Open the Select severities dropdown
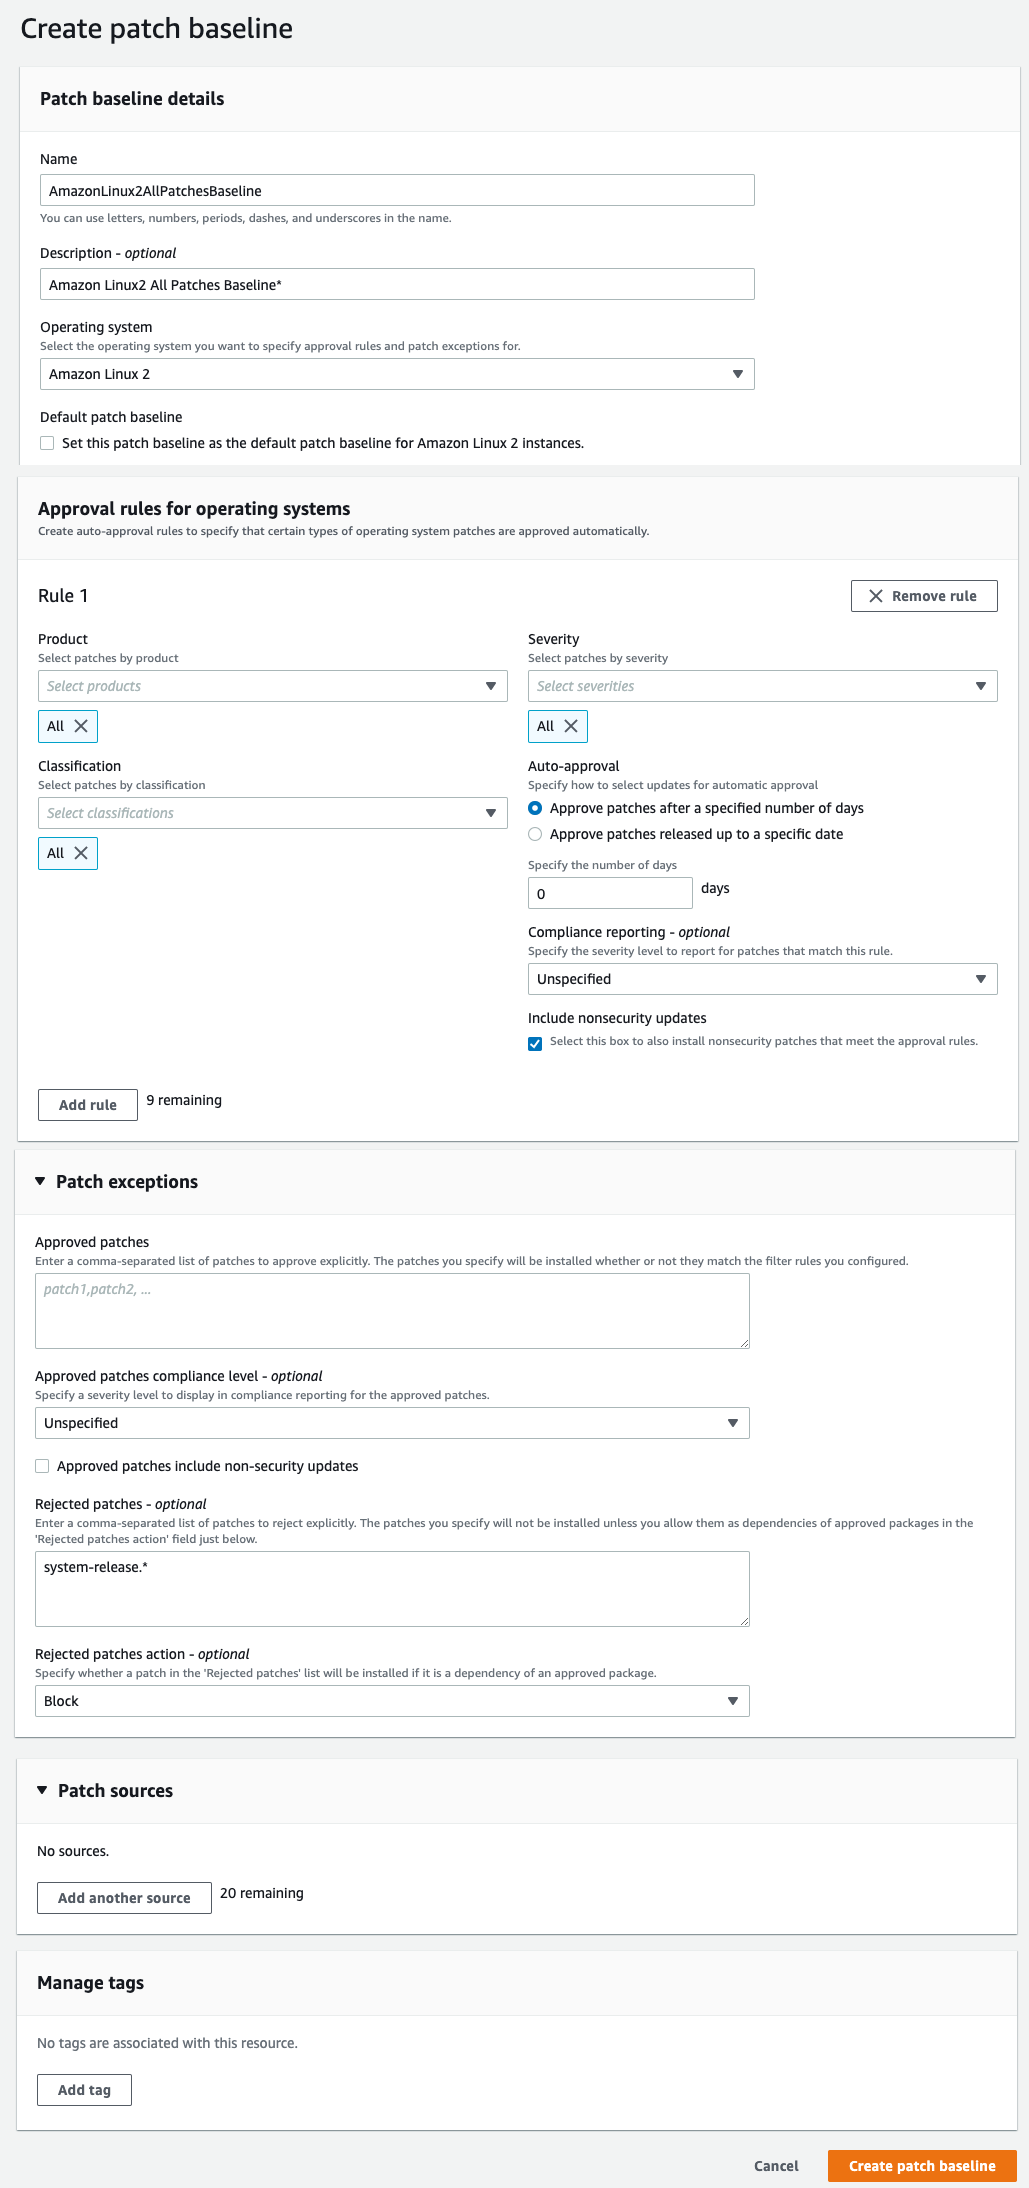This screenshot has width=1029, height=2188. [x=762, y=686]
